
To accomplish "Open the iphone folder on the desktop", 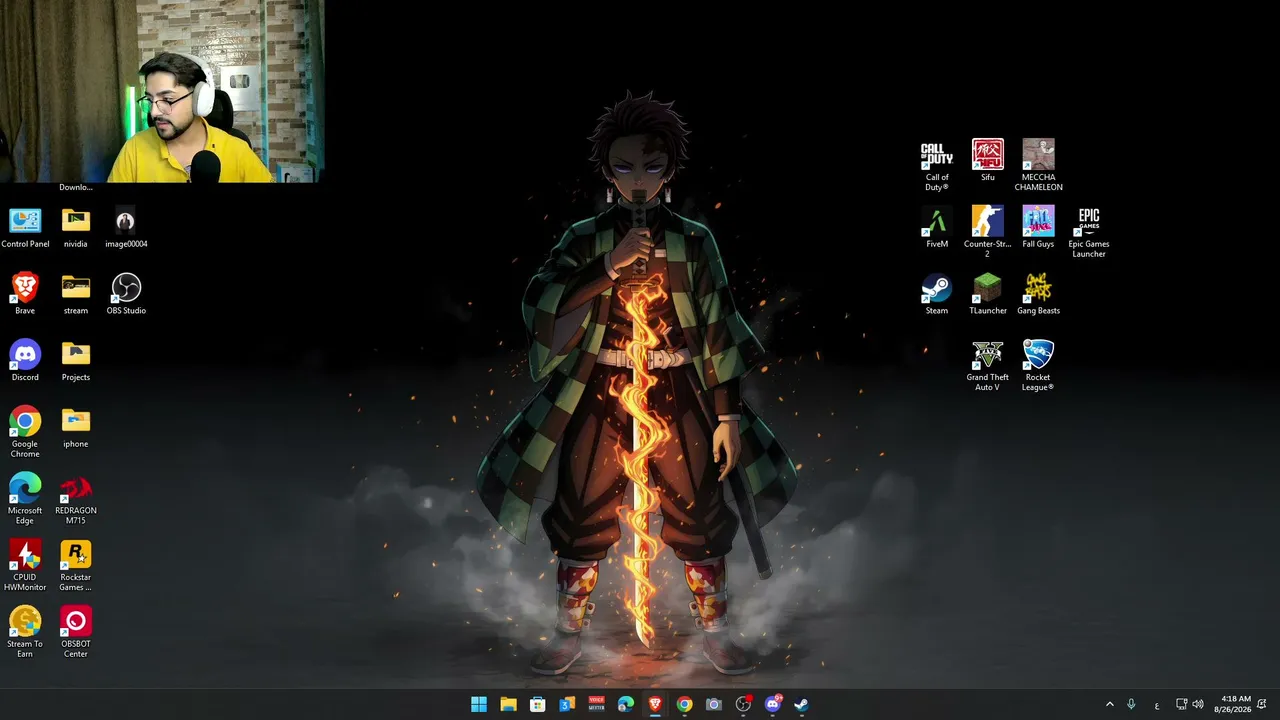I will point(76,428).
